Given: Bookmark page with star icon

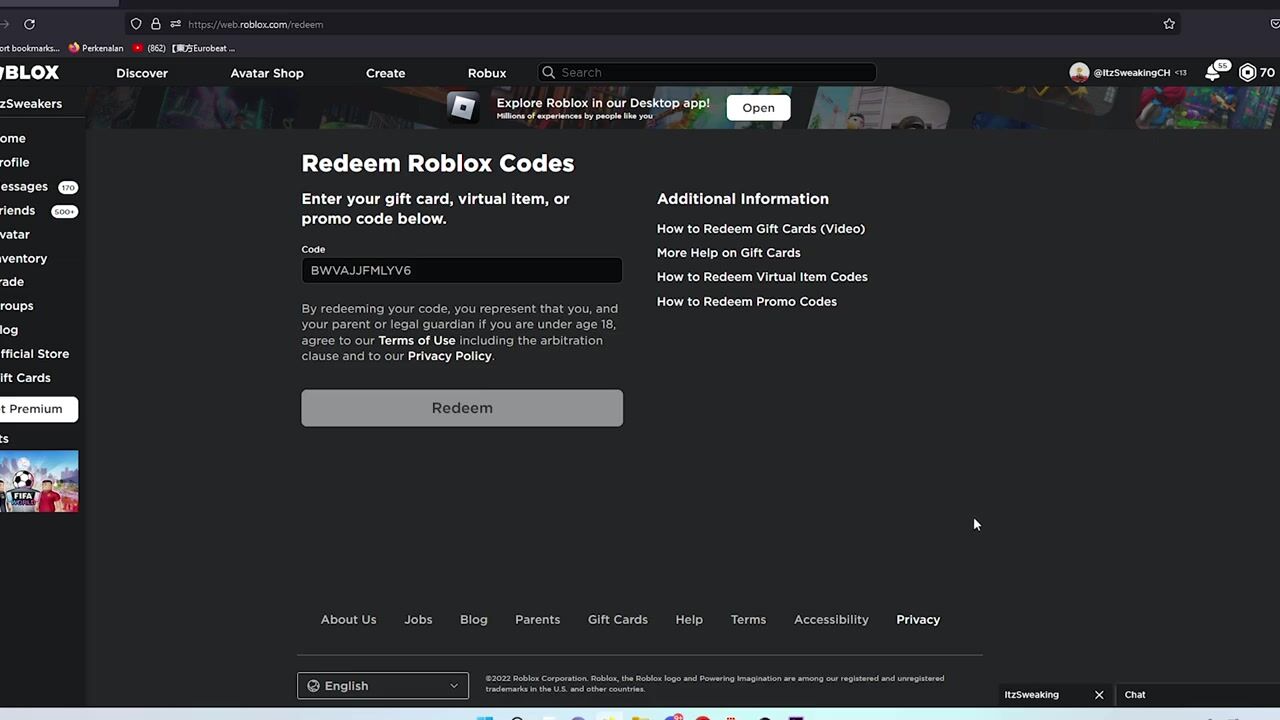Looking at the screenshot, I should point(1169,24).
